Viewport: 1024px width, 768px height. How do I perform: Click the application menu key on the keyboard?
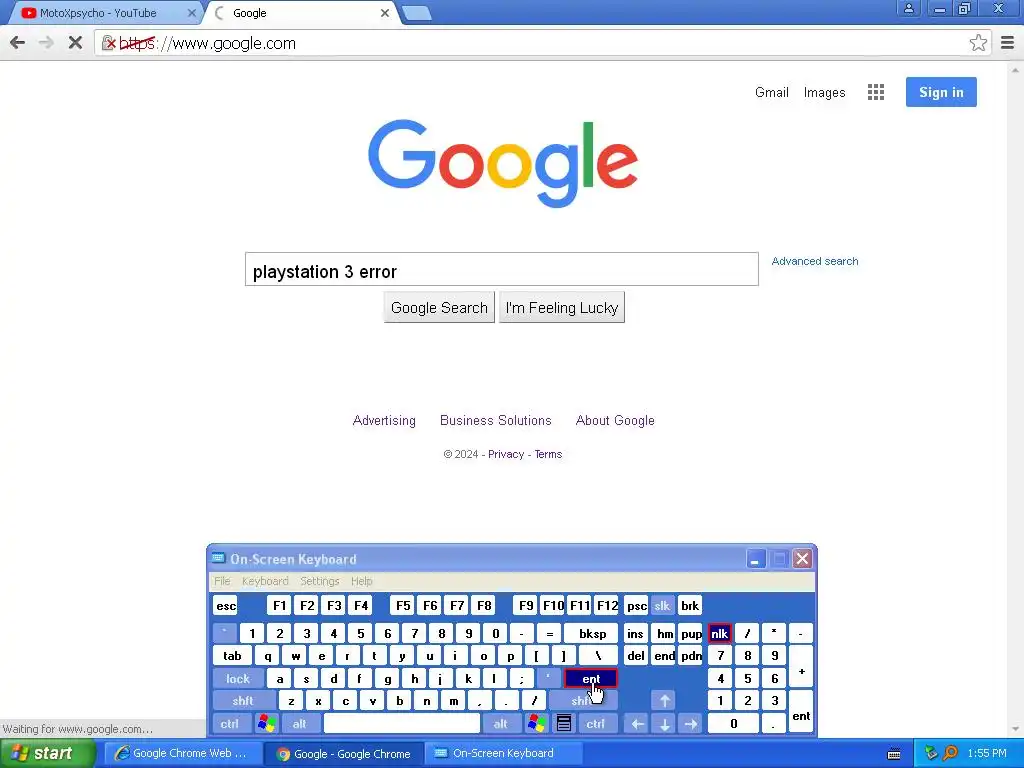click(x=564, y=724)
